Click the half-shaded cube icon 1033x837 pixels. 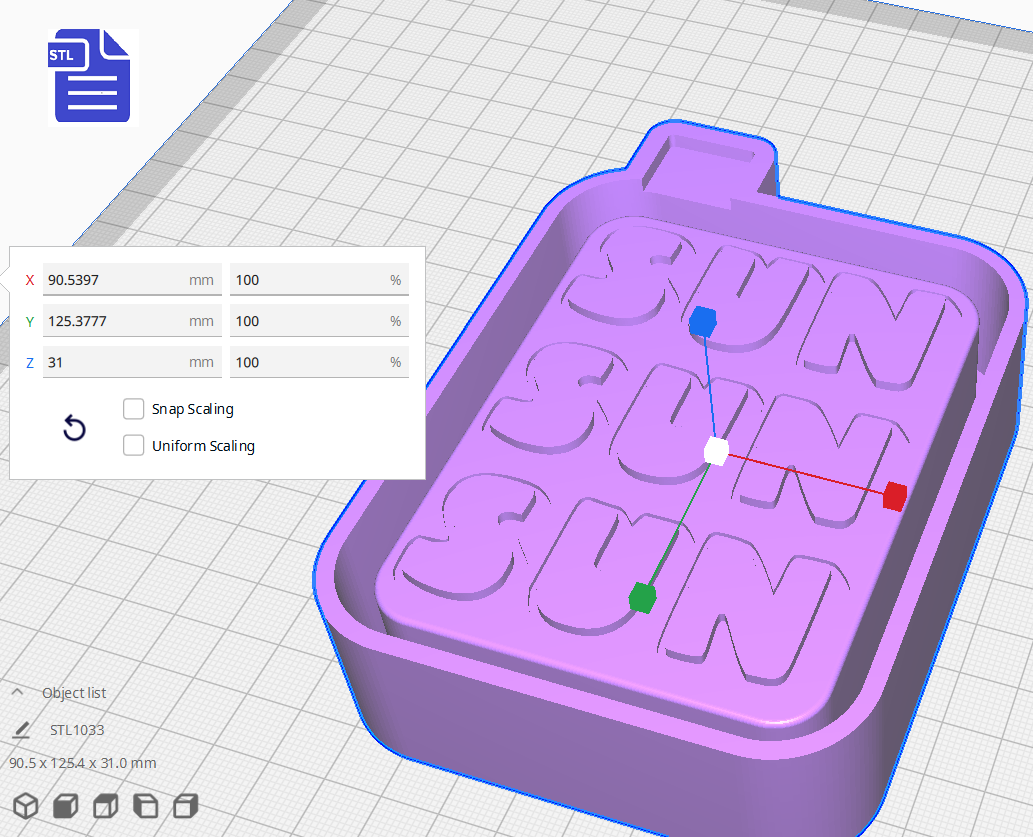pos(104,805)
